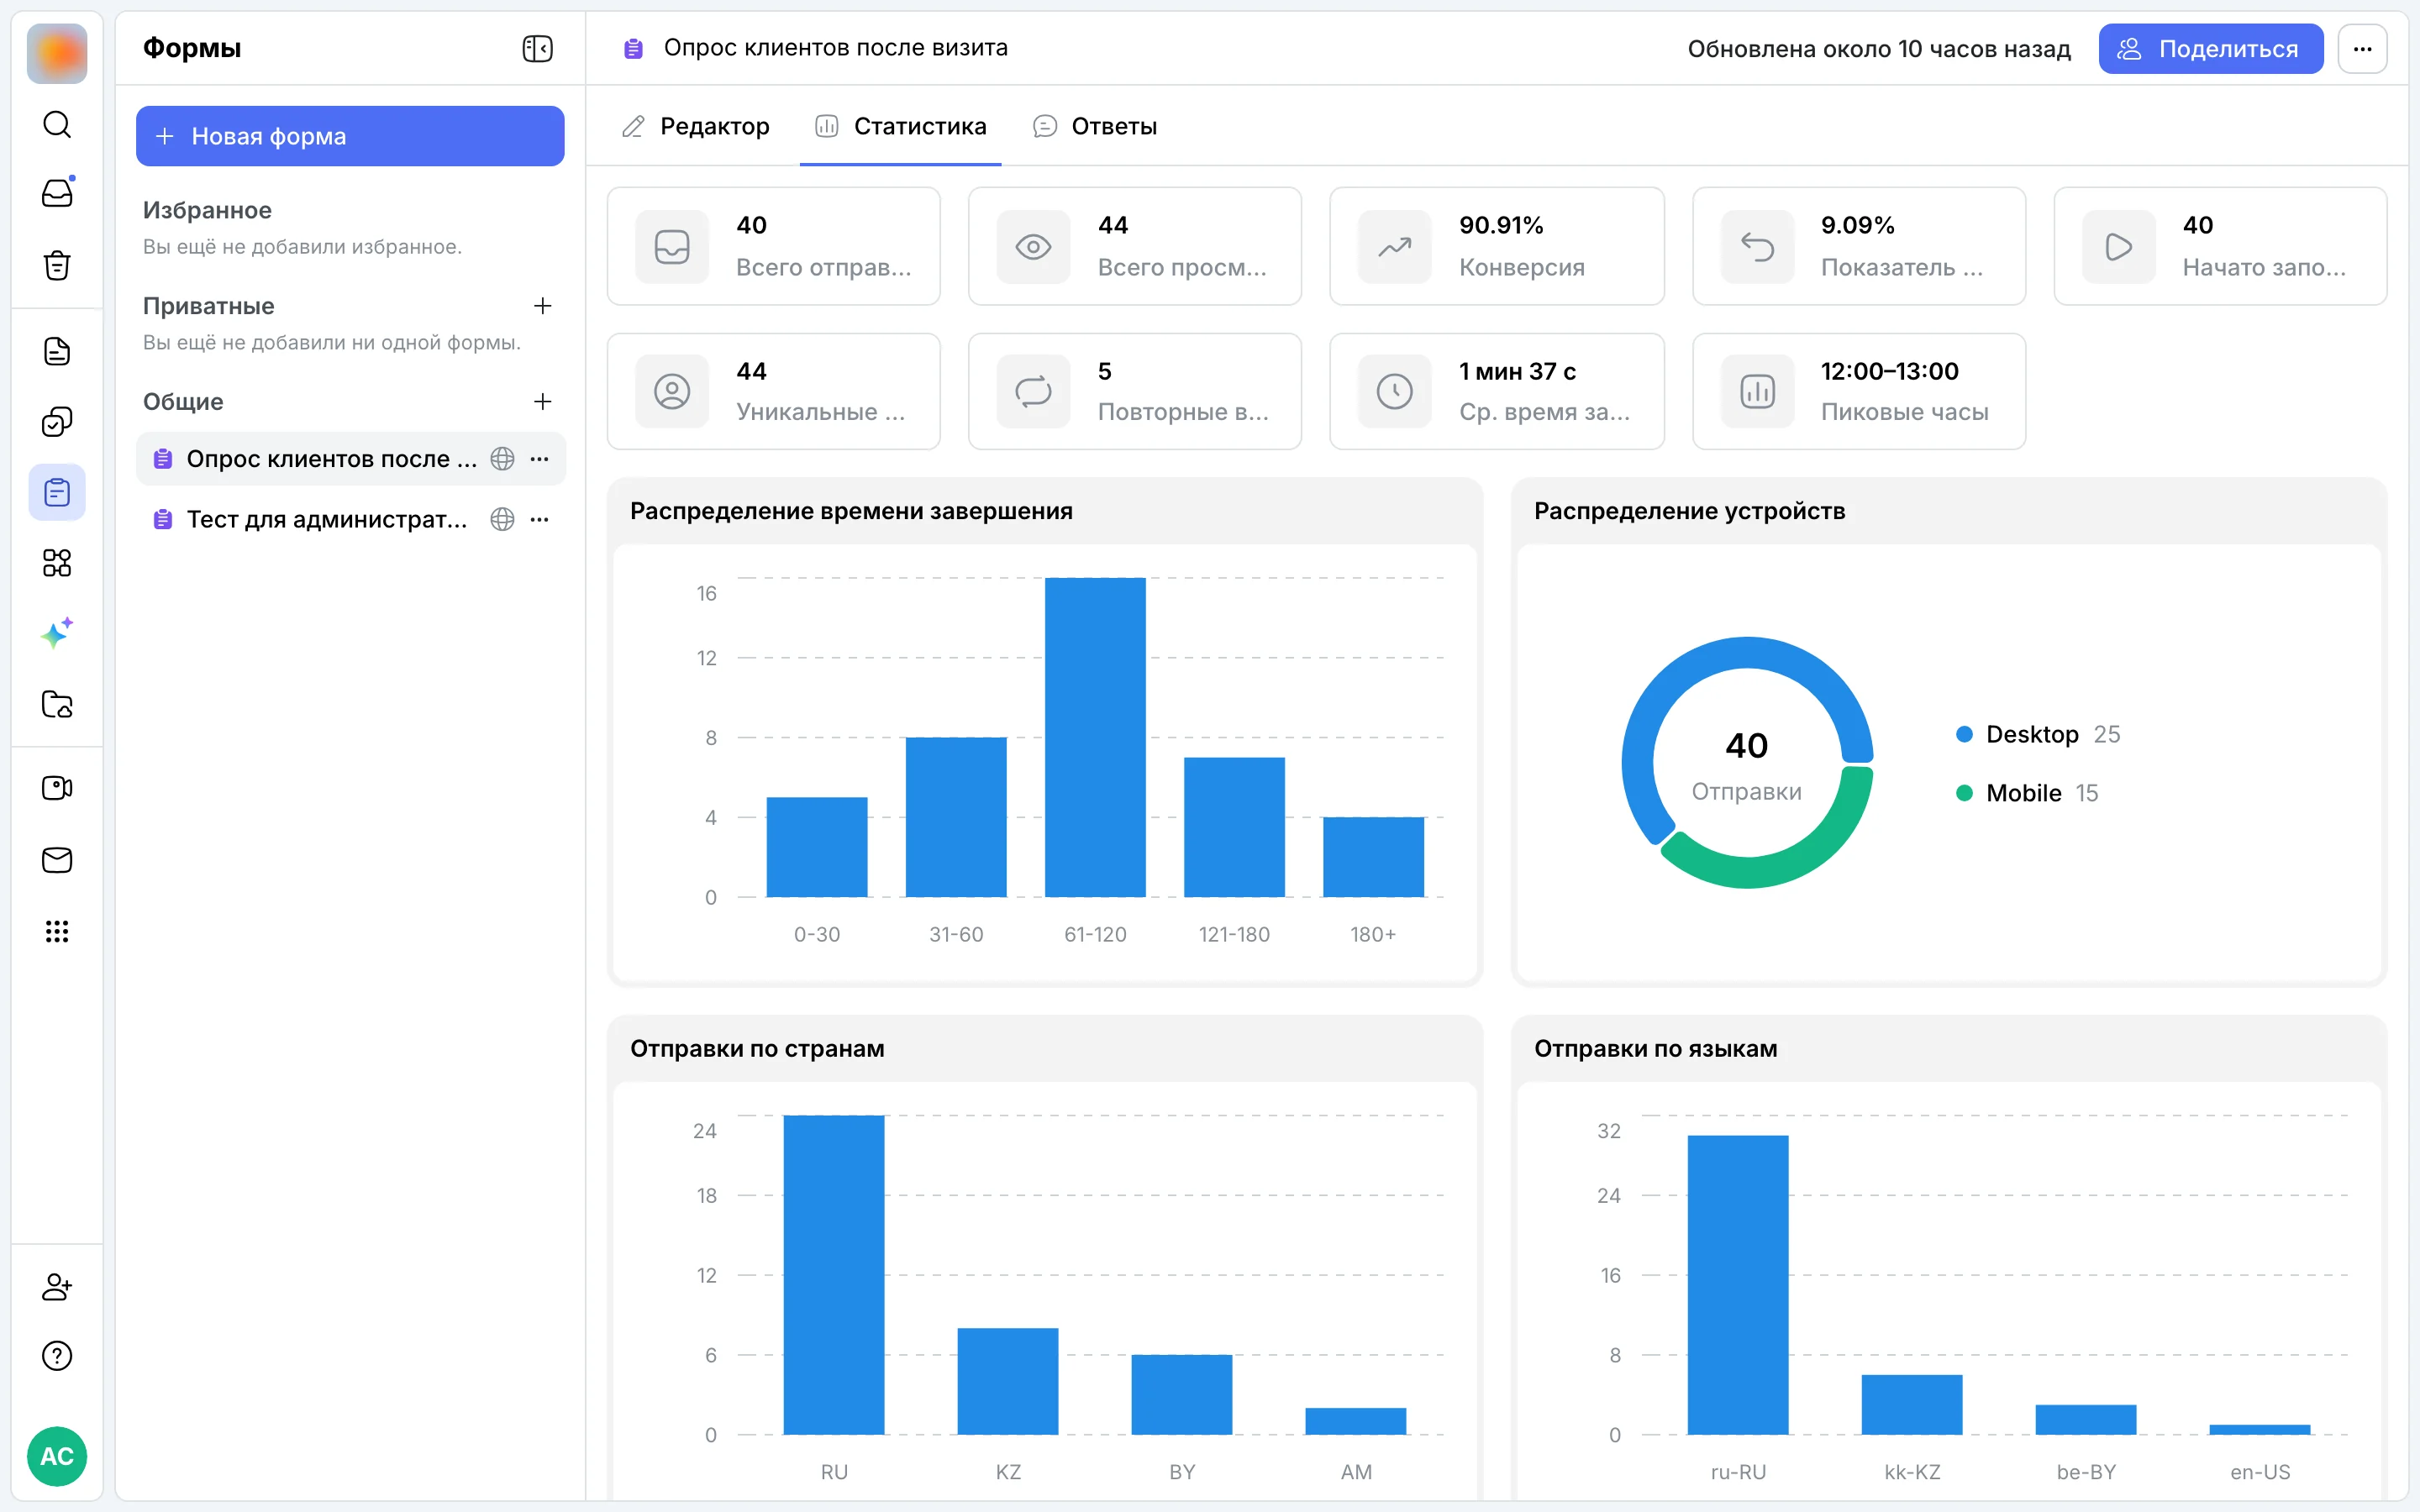Open Тест для администрат form in list

(x=351, y=519)
